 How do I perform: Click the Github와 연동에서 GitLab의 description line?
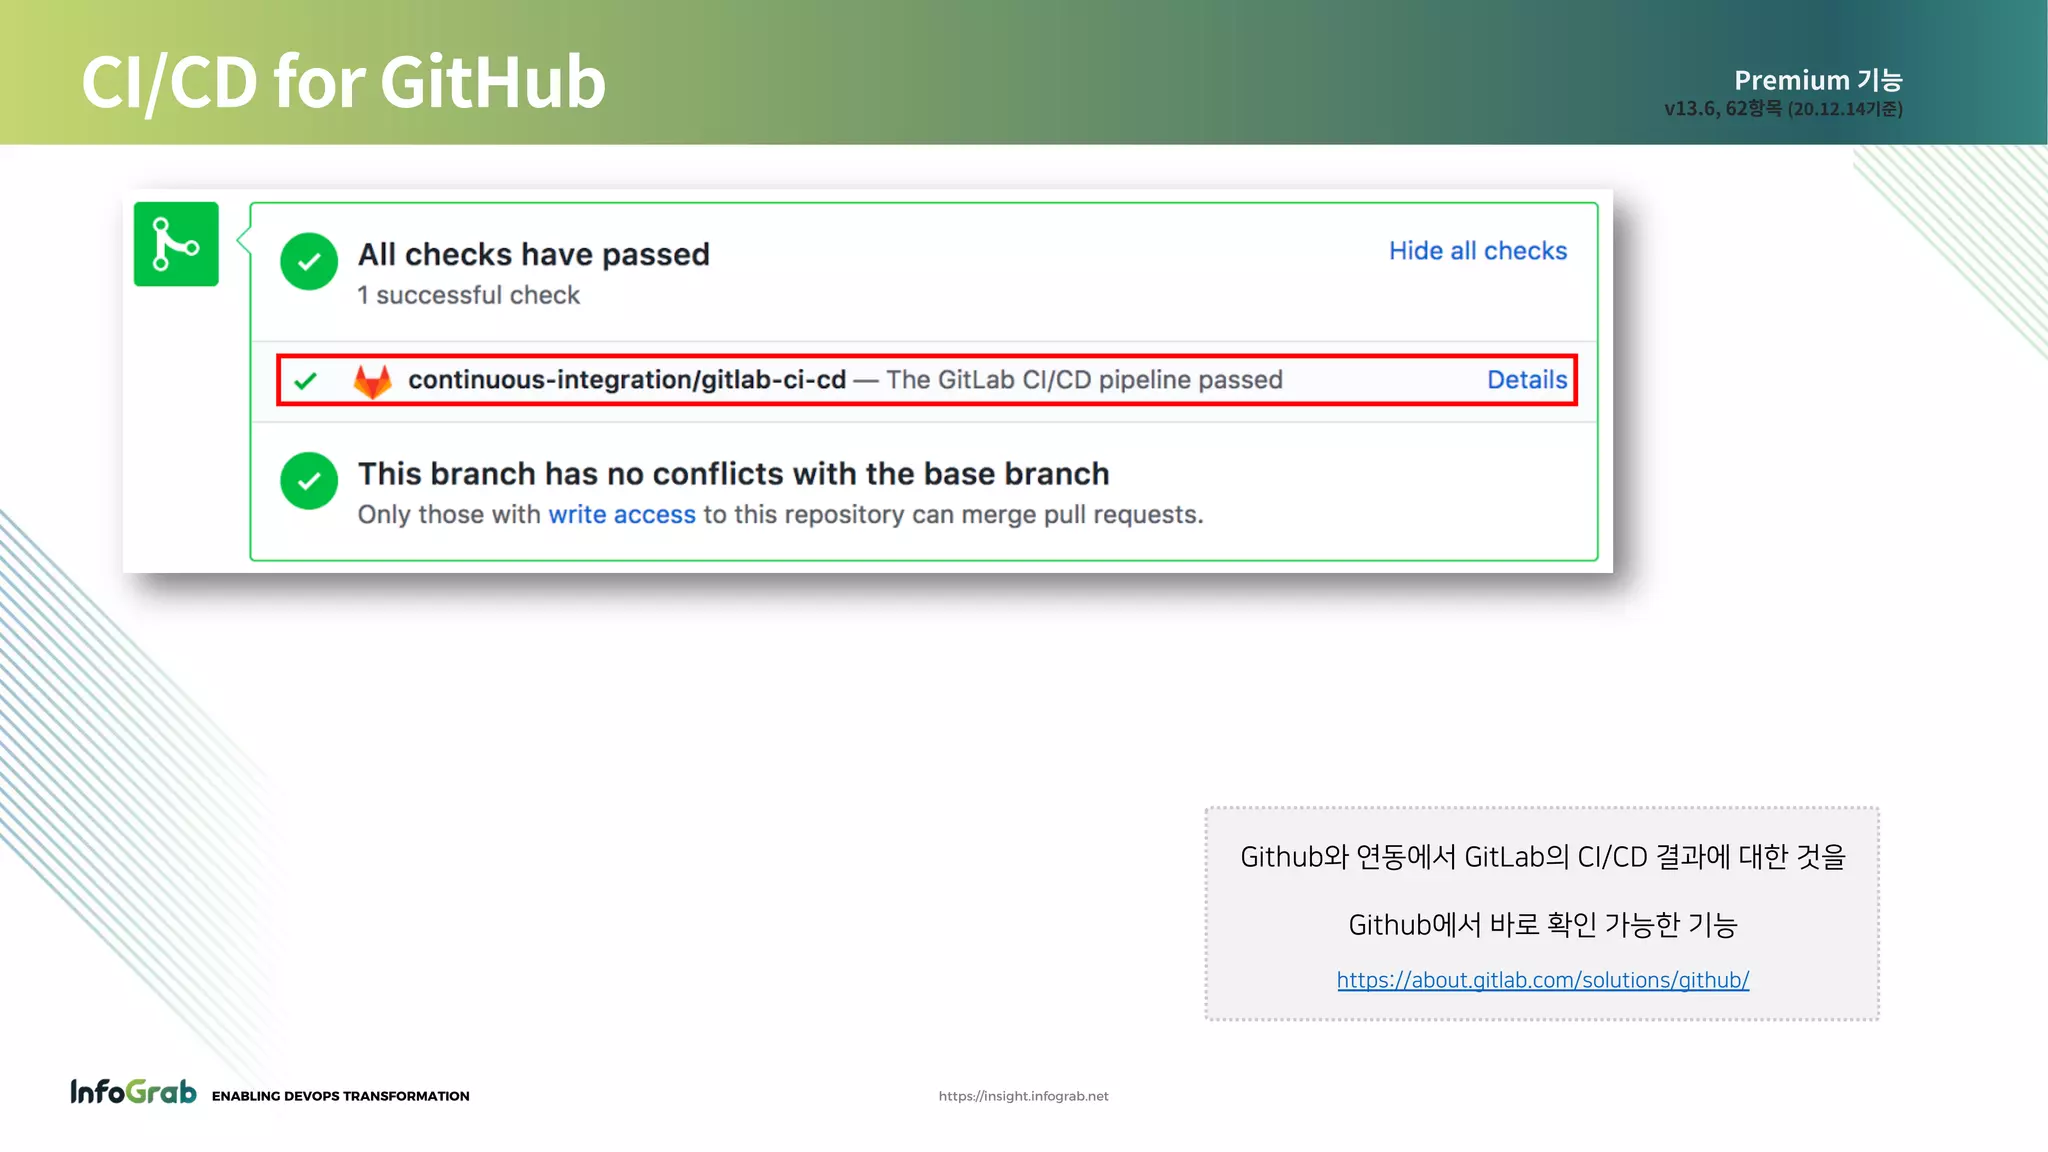pos(1543,857)
